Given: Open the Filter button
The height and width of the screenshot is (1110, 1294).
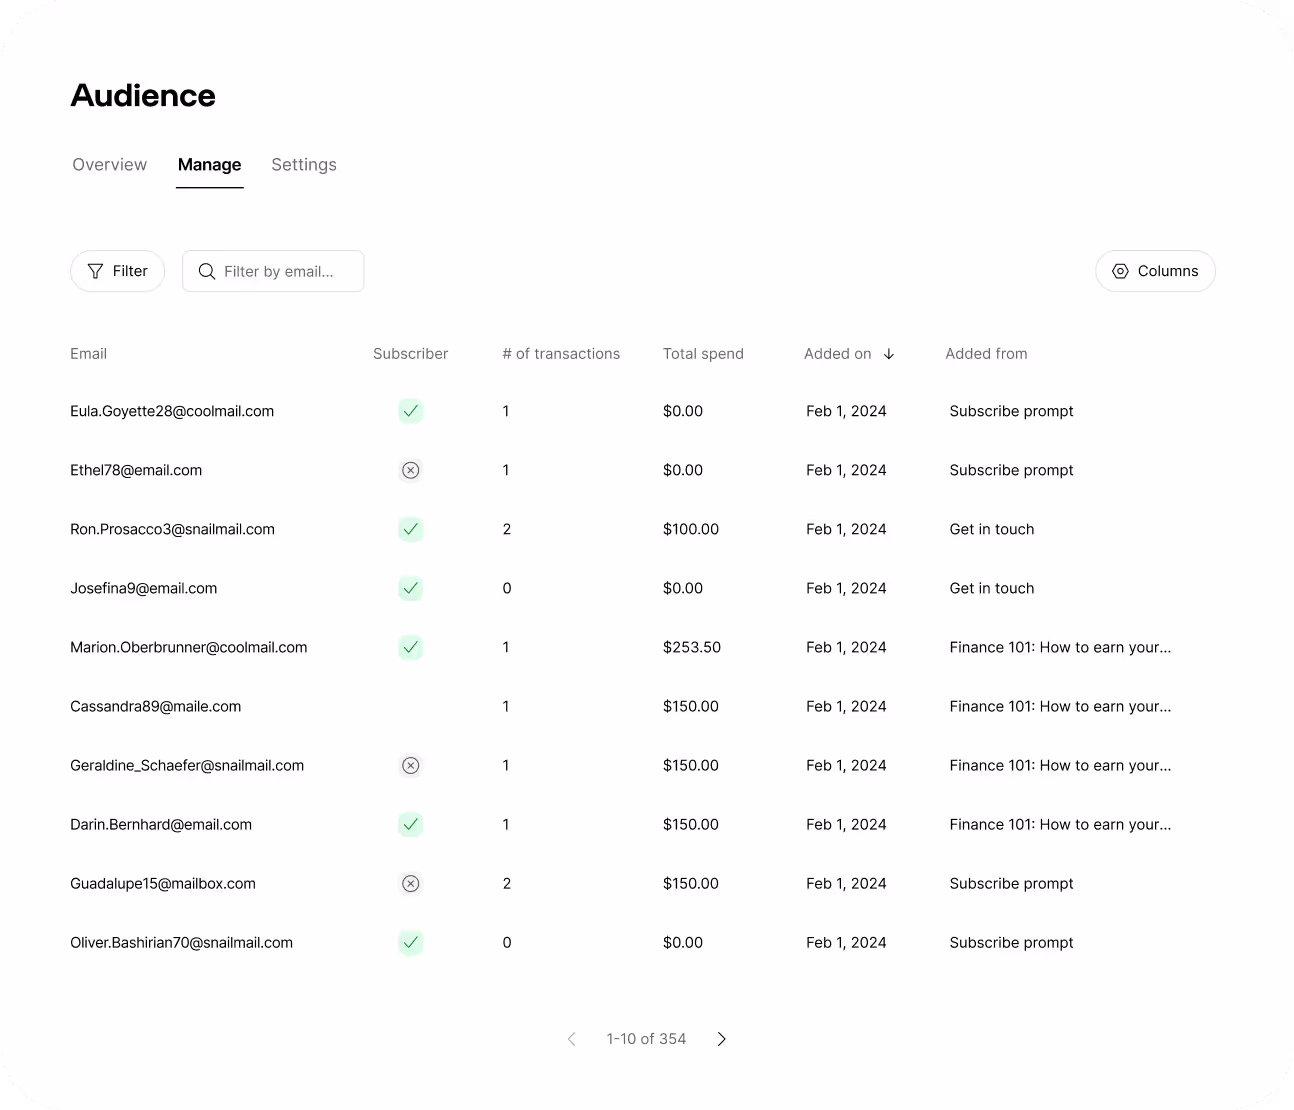Looking at the screenshot, I should click(117, 271).
